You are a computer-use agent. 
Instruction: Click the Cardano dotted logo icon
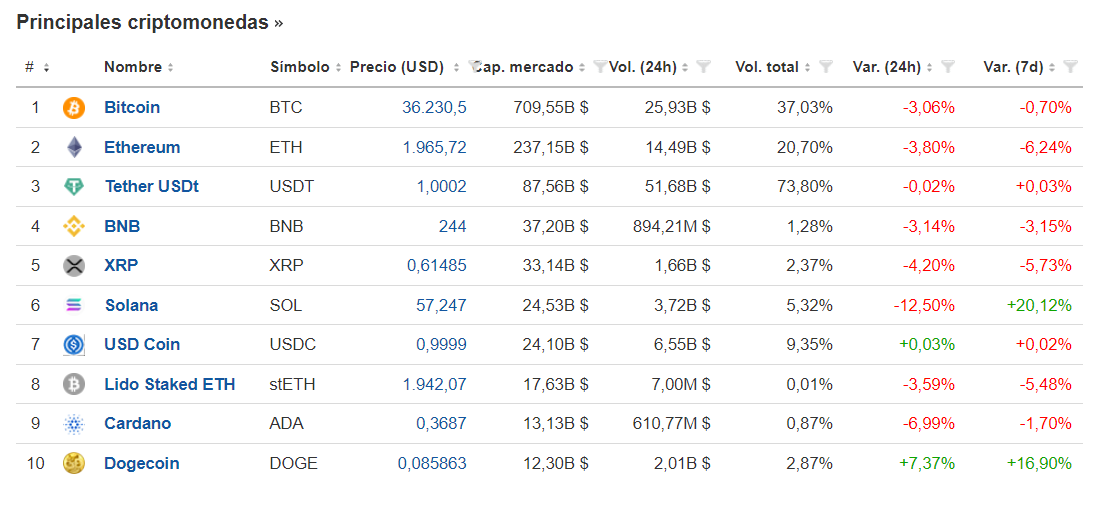pyautogui.click(x=74, y=424)
